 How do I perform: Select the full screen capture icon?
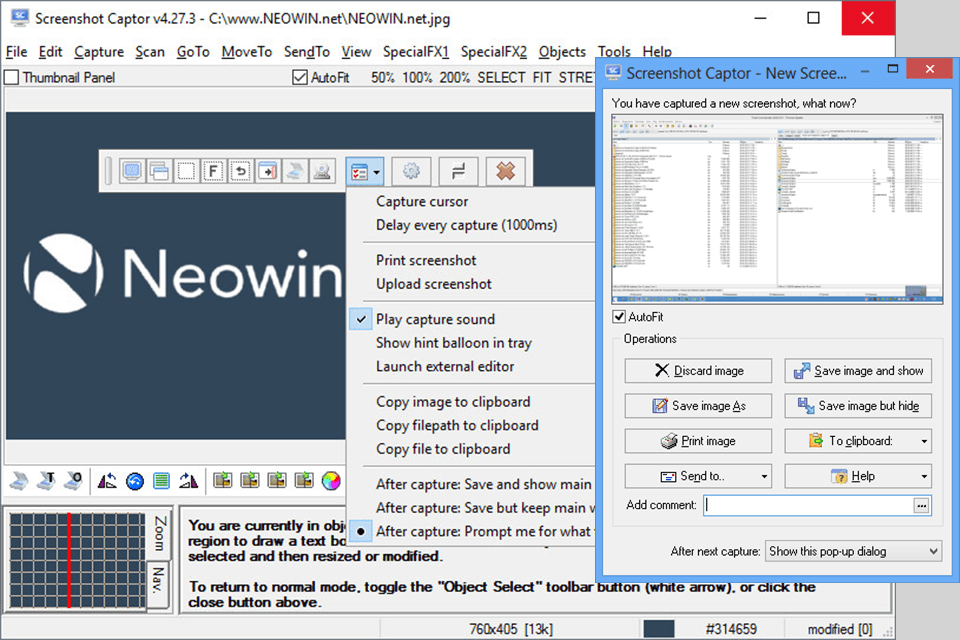click(134, 171)
